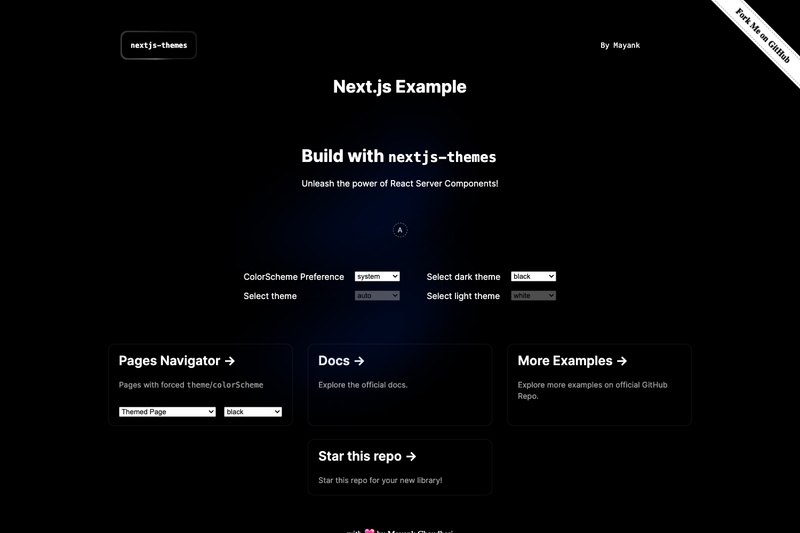Open the Select light theme dropdown

click(x=533, y=295)
